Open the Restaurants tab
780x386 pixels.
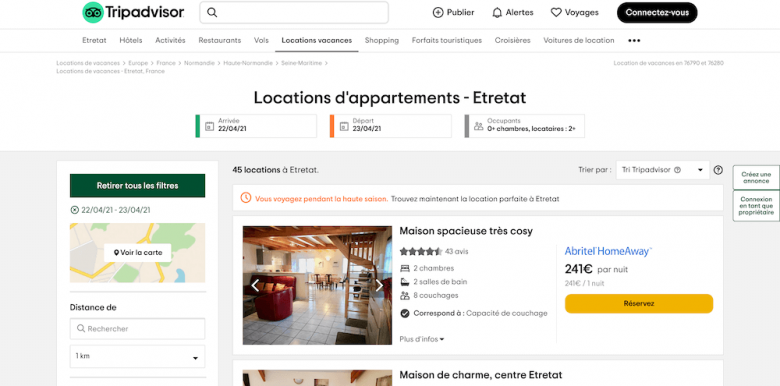220,40
